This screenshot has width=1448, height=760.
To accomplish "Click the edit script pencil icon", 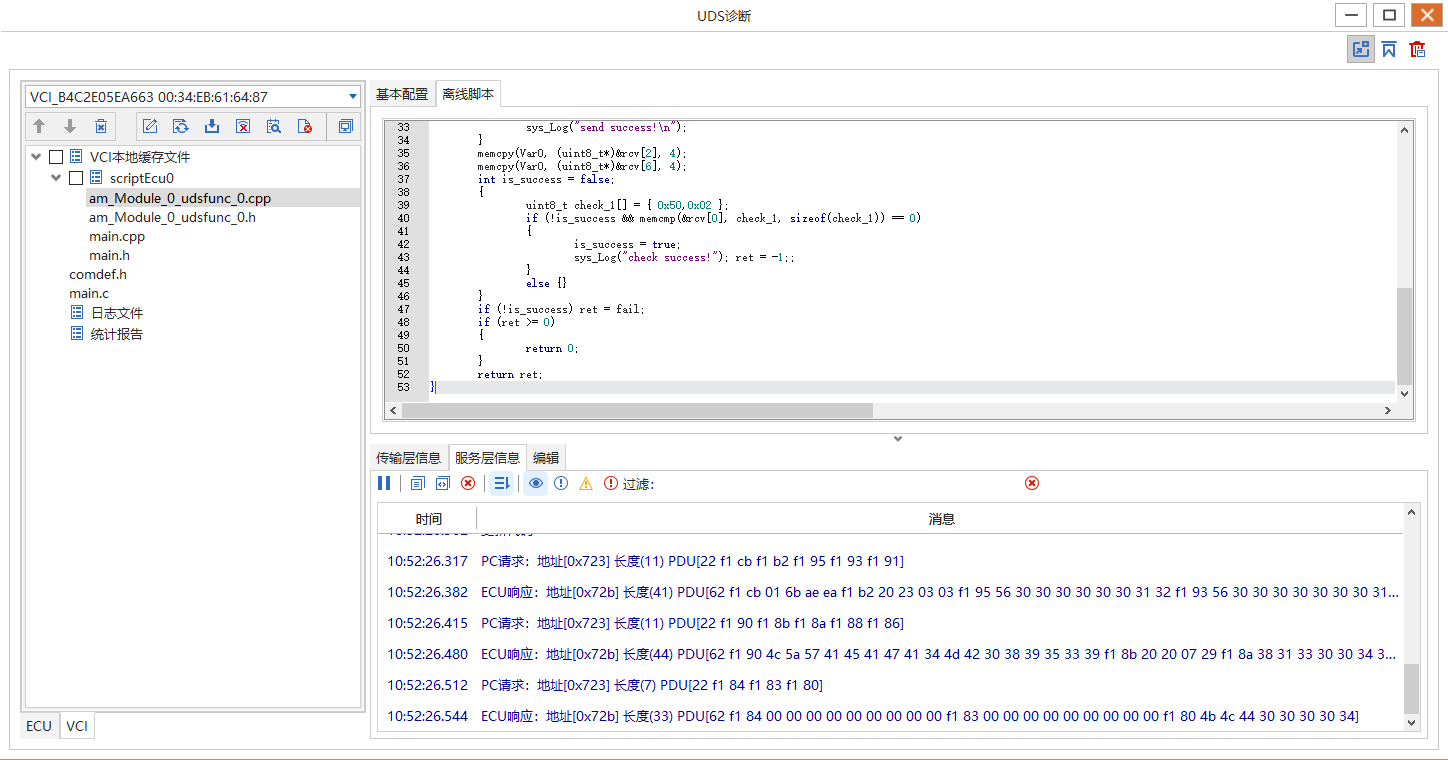I will pyautogui.click(x=150, y=126).
